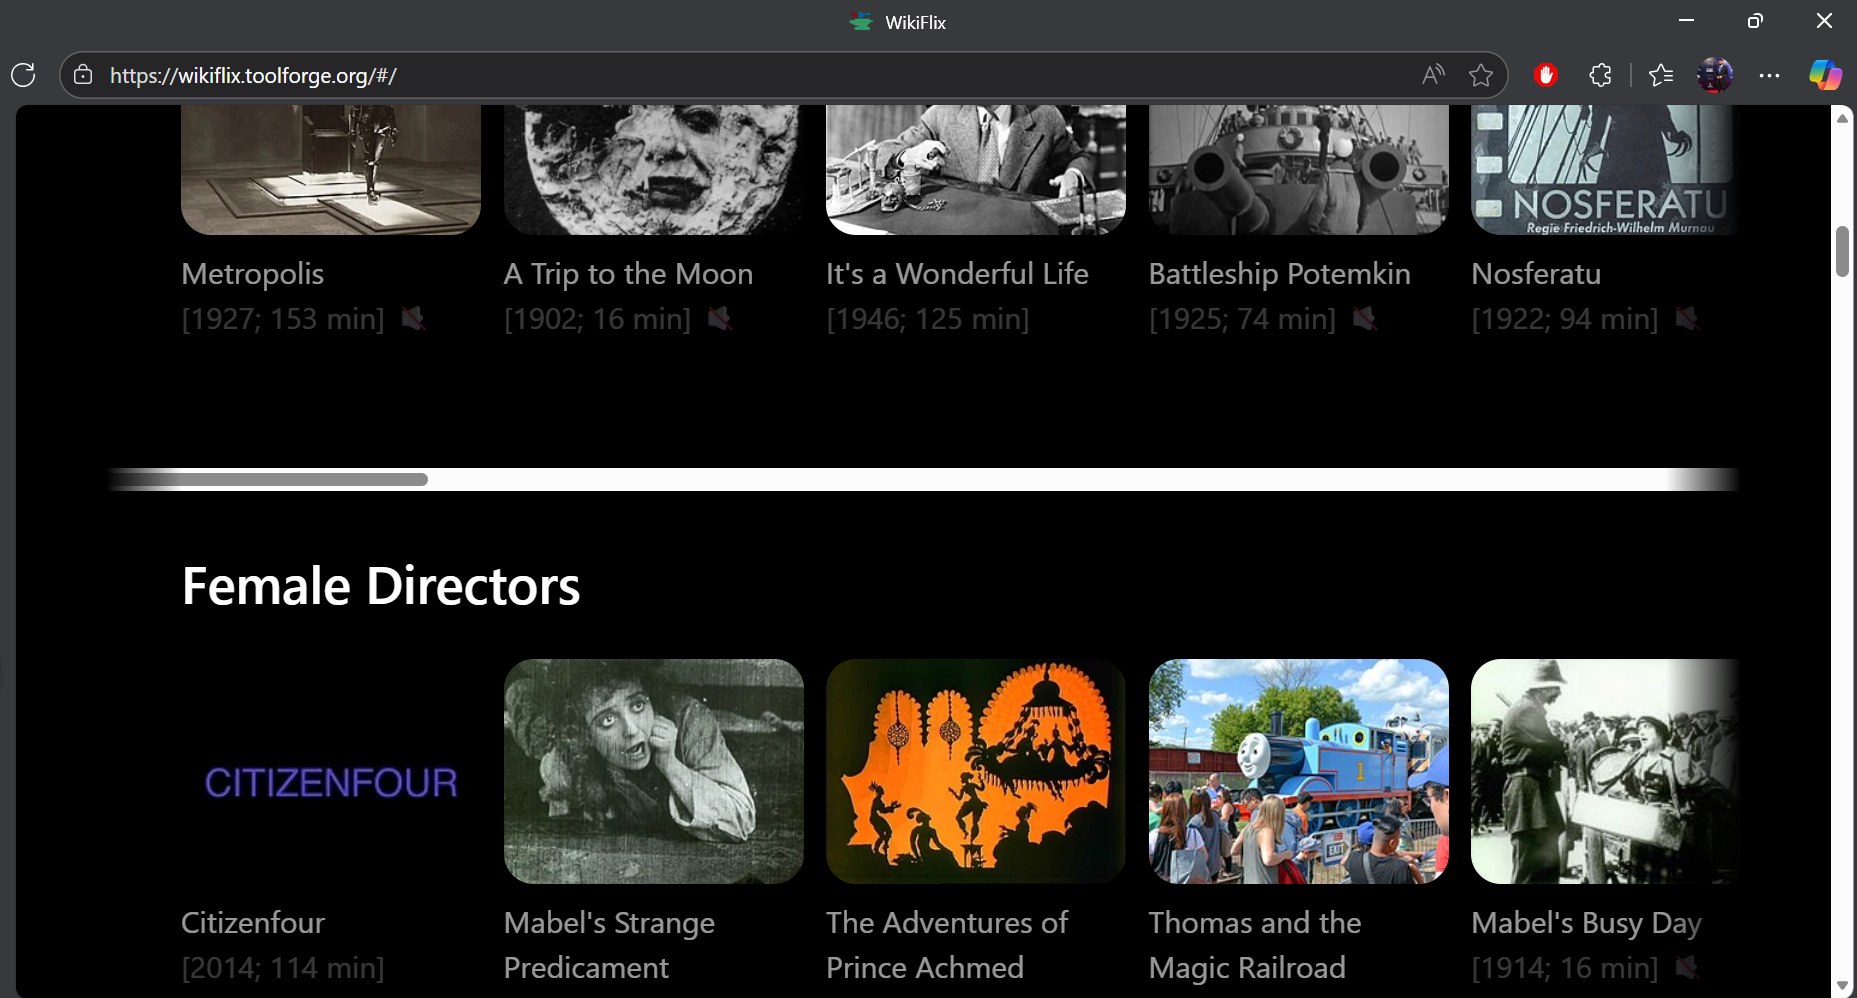1857x998 pixels.
Task: Click the "[1925; 74 min]" text
Action: point(1243,319)
